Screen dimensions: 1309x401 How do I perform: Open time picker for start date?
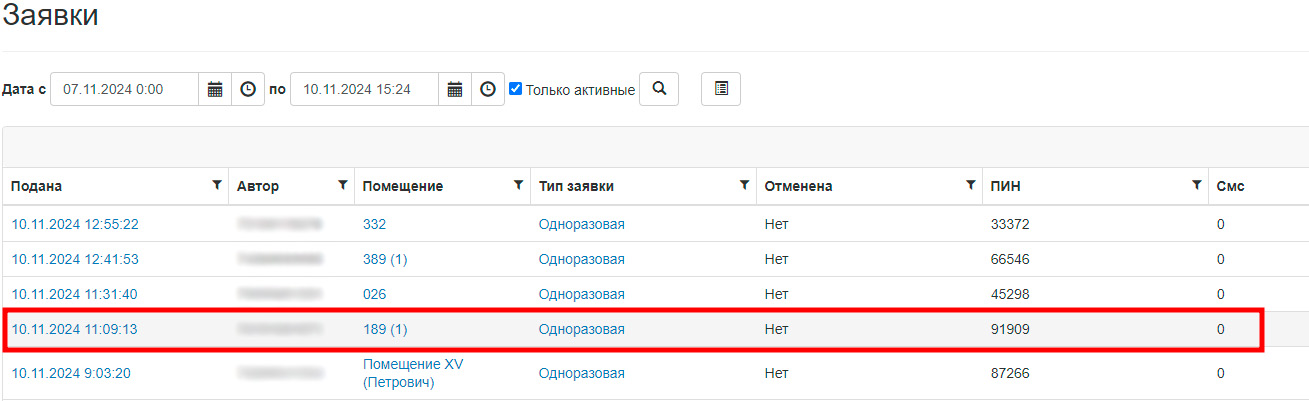(248, 89)
